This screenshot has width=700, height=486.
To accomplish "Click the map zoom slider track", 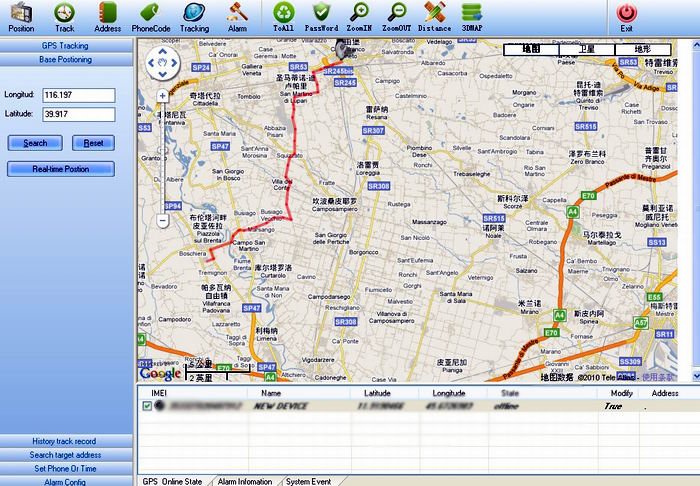I will (x=162, y=158).
